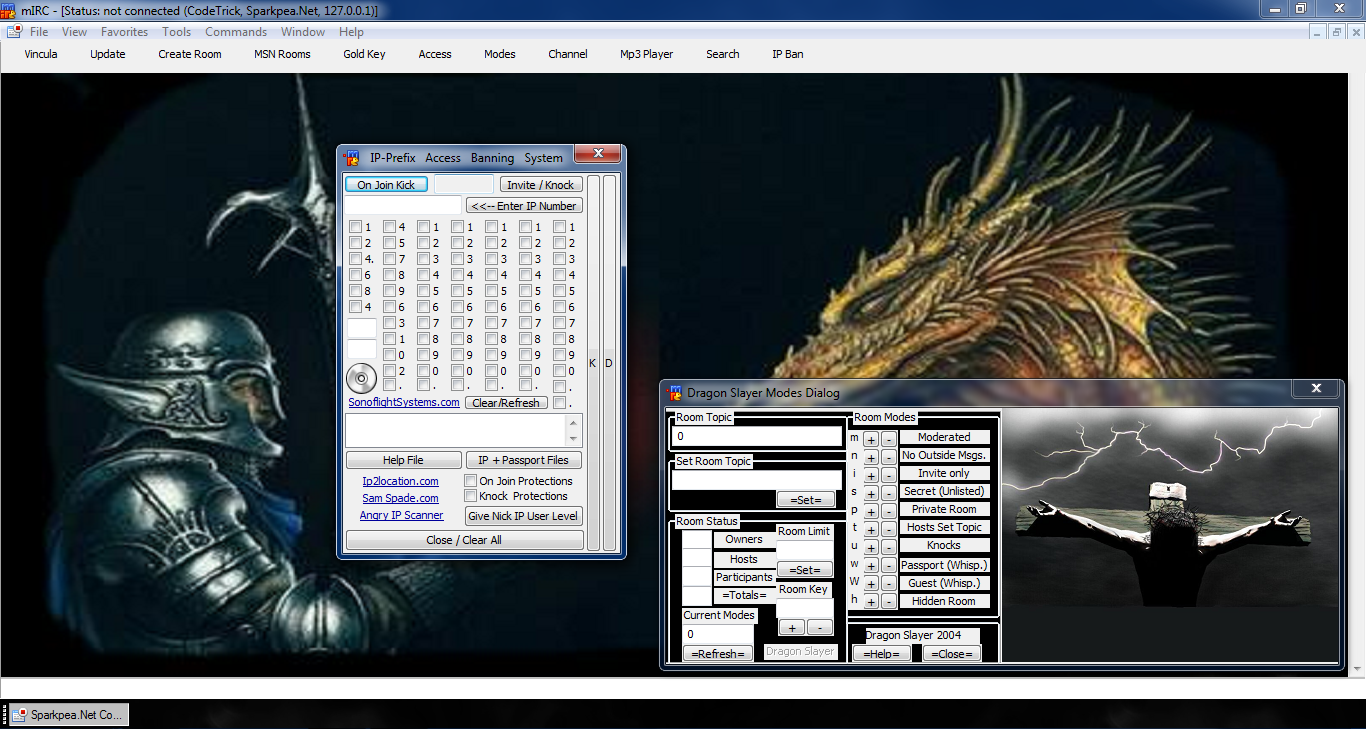The image size is (1366, 729).
Task: Tick checkbox 8 in leftmost IP column
Action: 355,291
